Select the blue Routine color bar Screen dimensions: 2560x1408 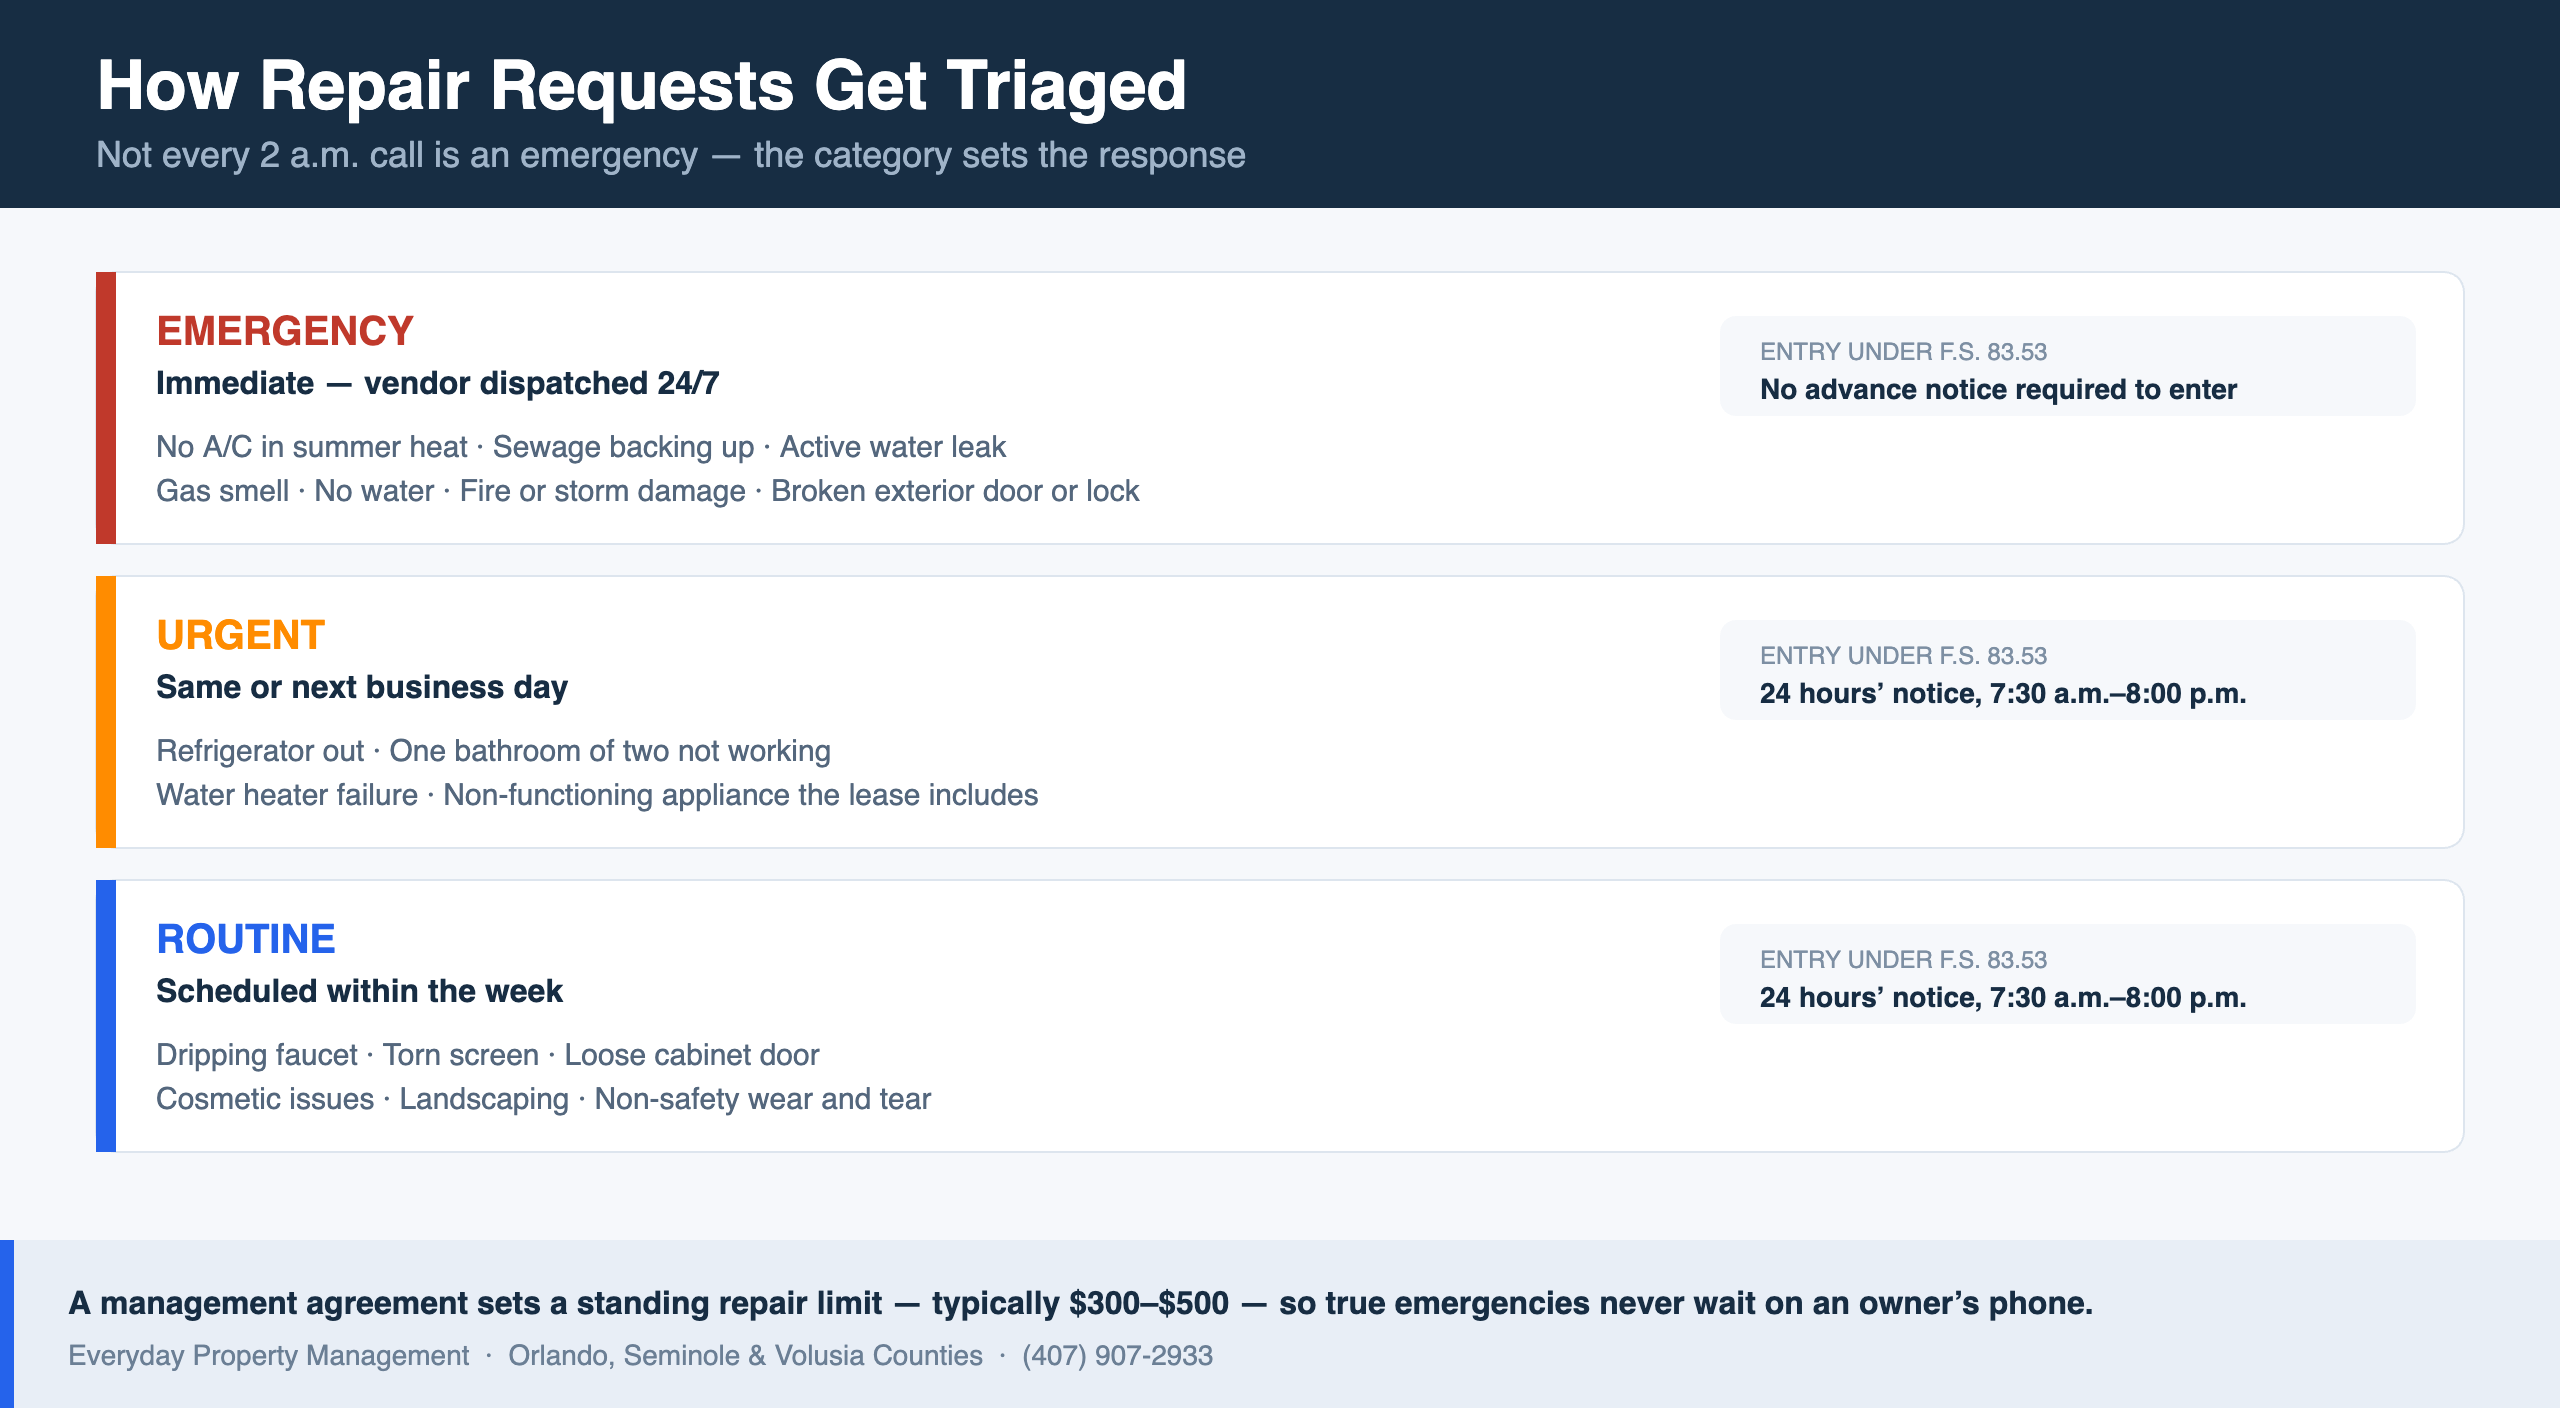click(x=106, y=1016)
